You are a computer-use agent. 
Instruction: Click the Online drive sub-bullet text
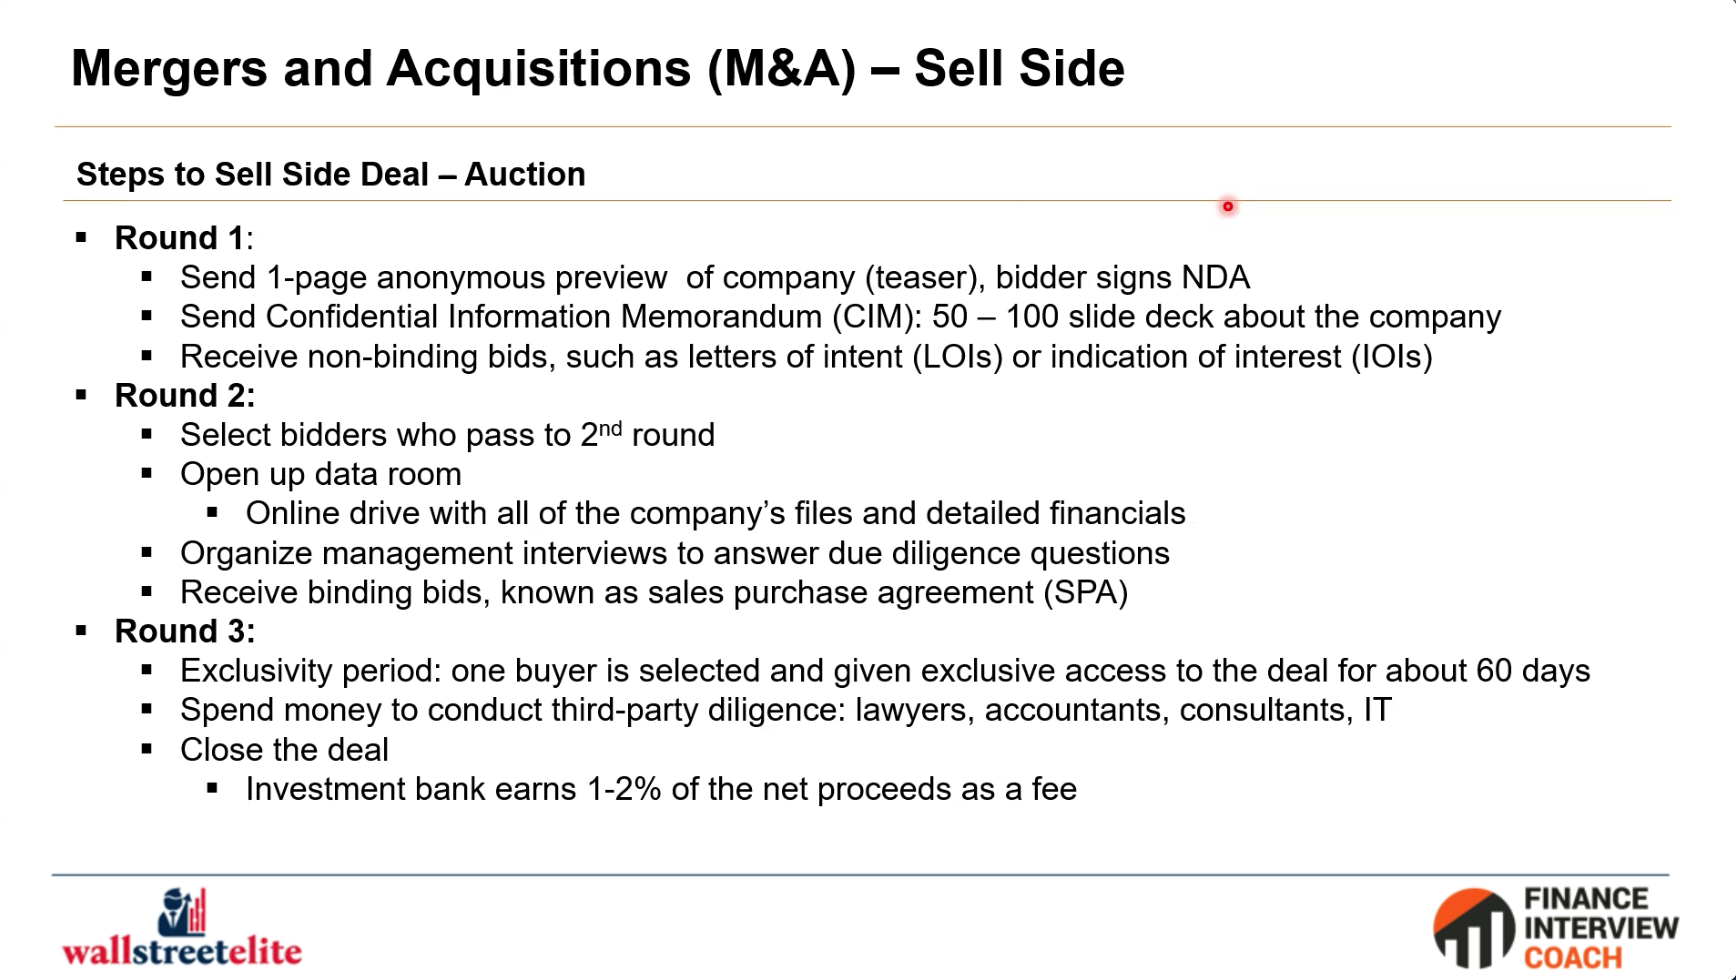[x=716, y=513]
